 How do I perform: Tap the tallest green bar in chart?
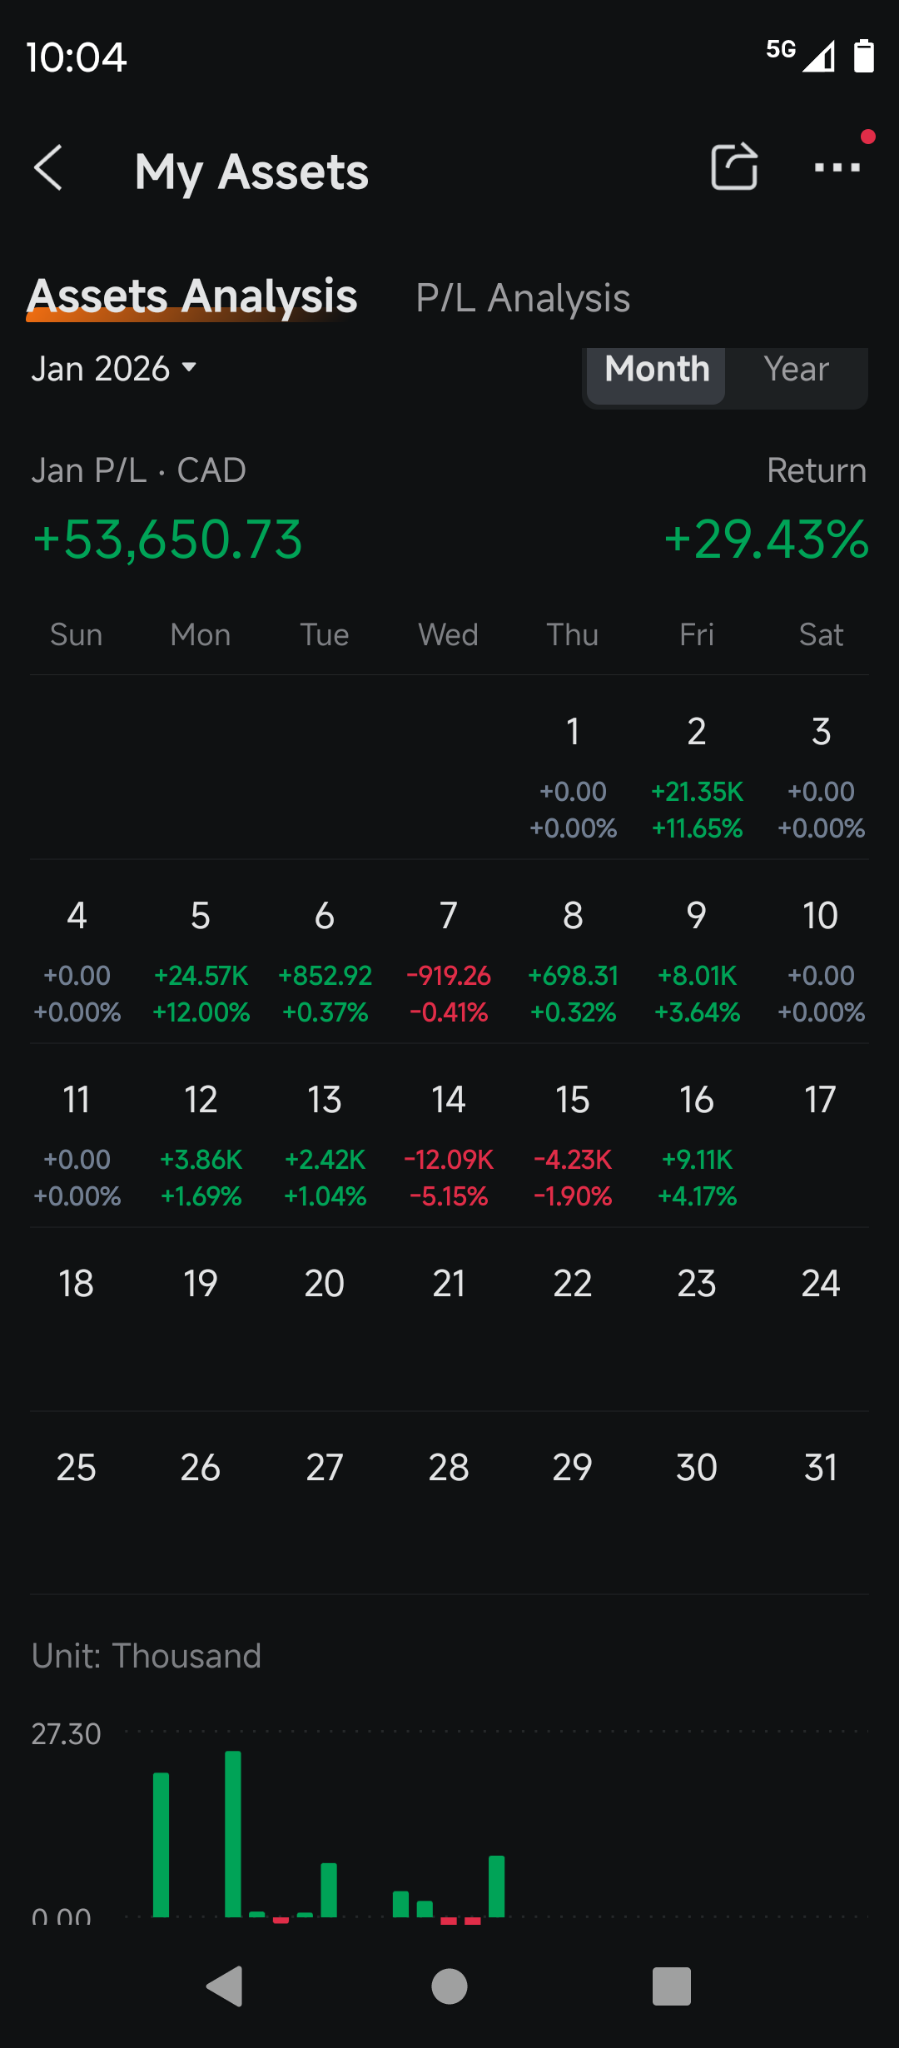[x=233, y=1833]
